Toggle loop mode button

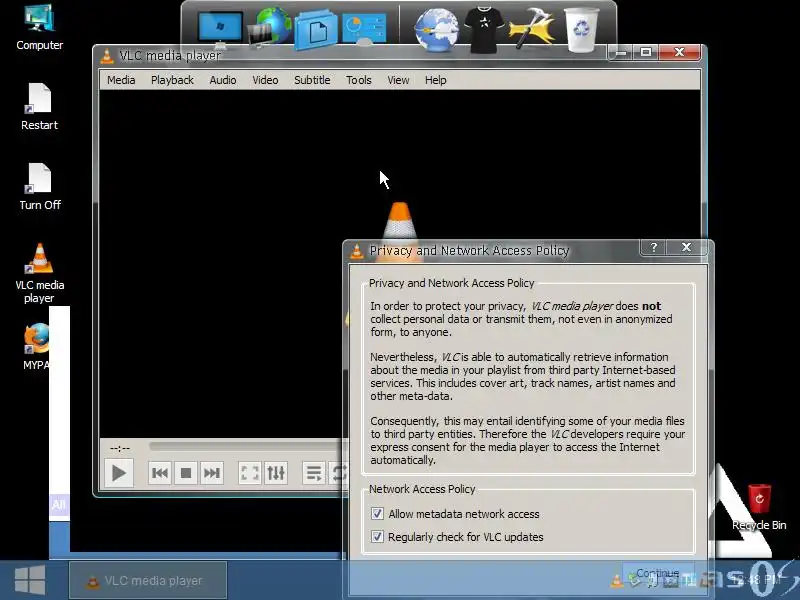click(338, 473)
